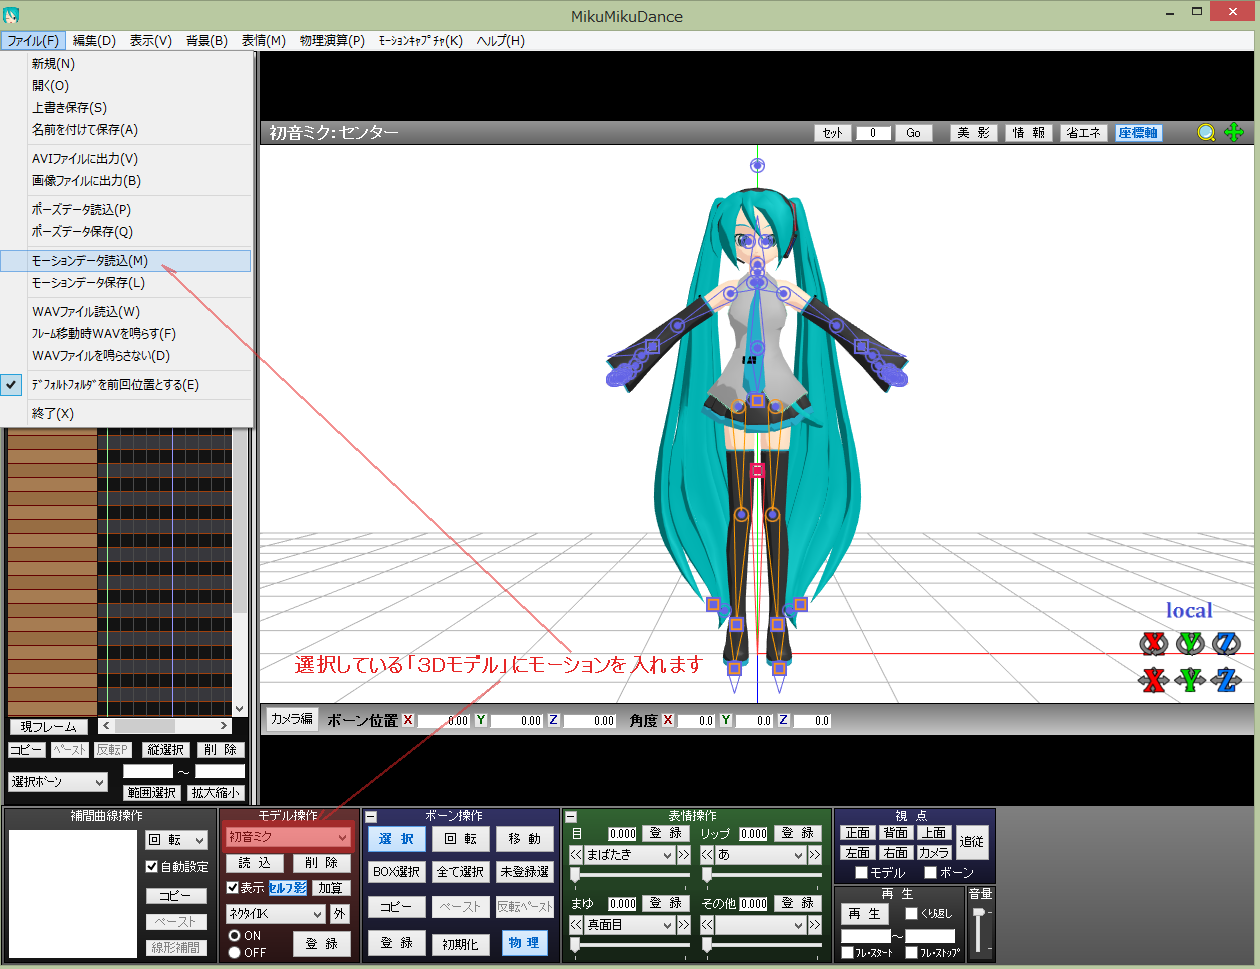Screen dimensions: 1260x969
Task: Collapse the ボーン操作 panel with minus icon
Action: tap(370, 817)
